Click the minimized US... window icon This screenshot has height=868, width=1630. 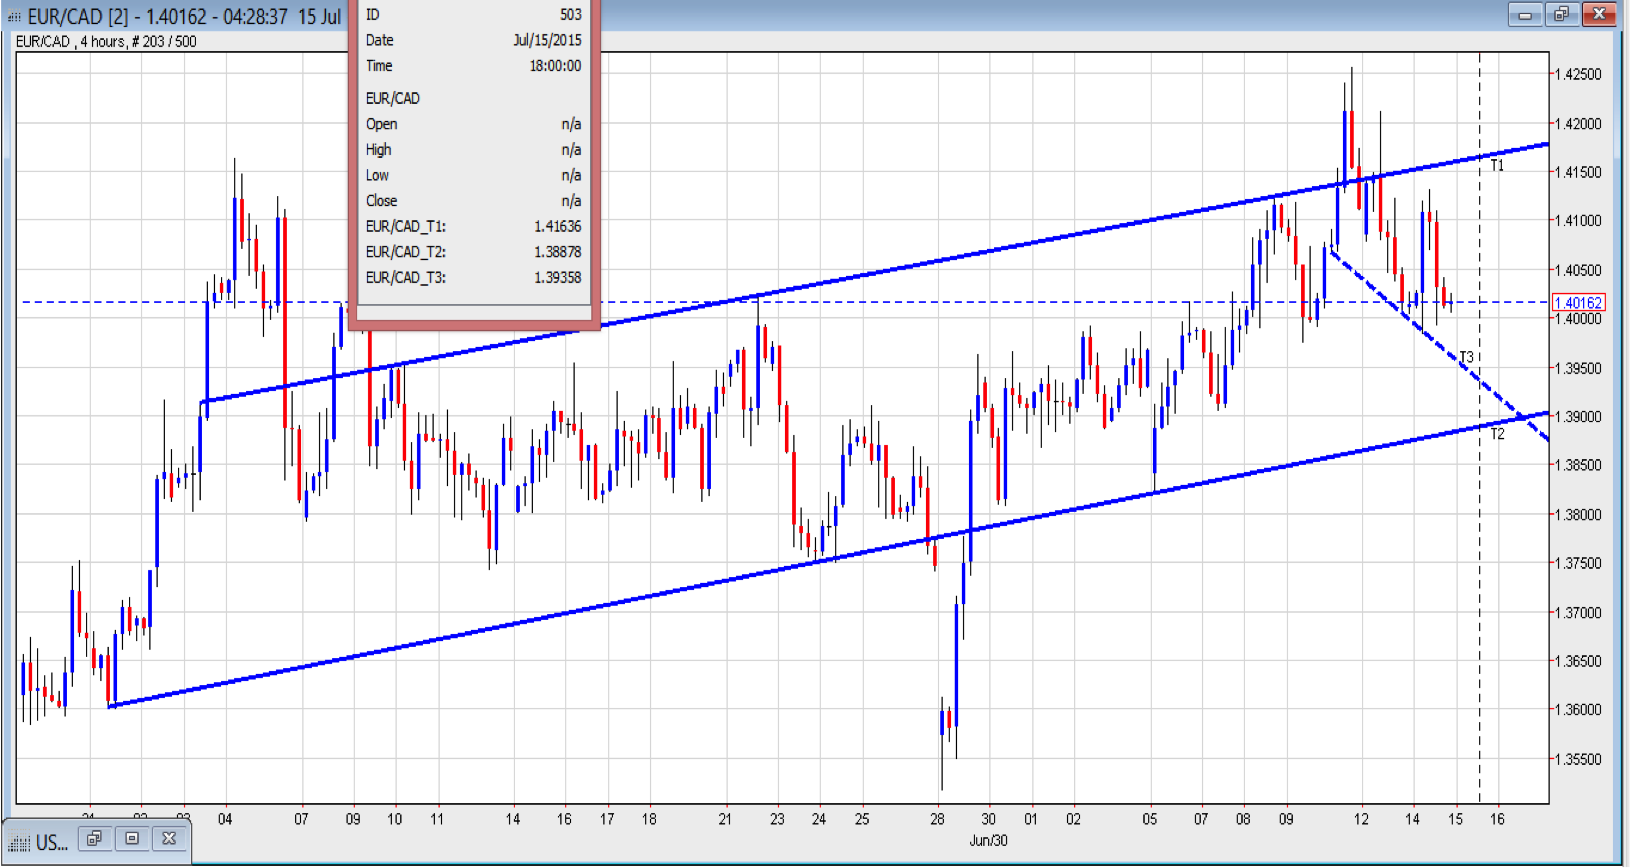click(x=19, y=843)
